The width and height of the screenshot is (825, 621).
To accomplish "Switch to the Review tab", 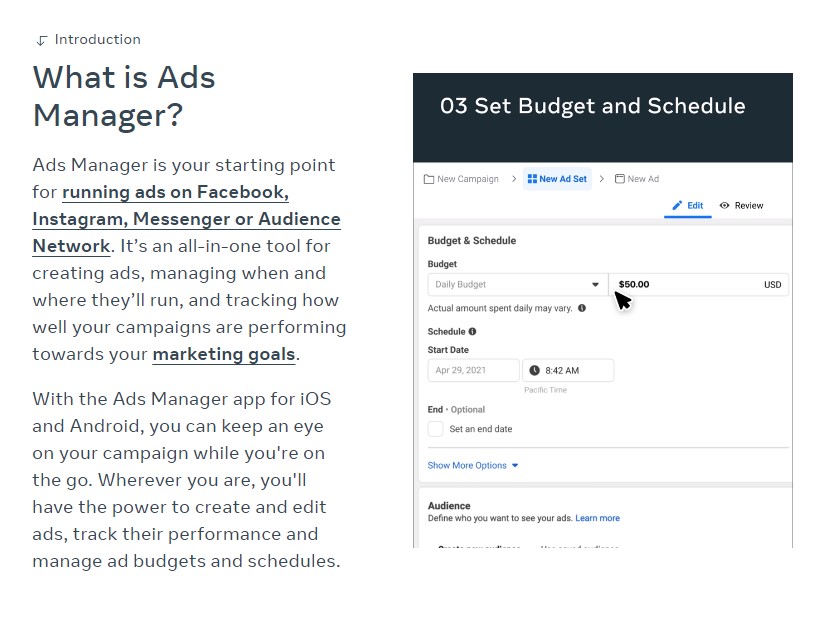I will pos(741,205).
